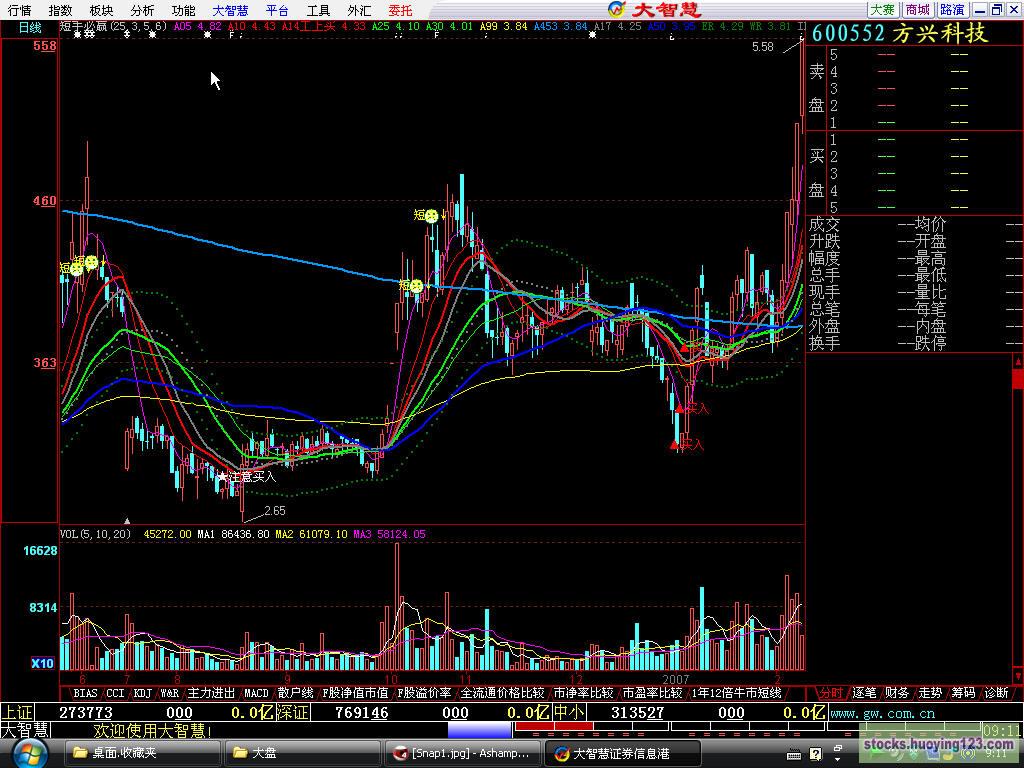Click the 2.65 low price label
1024x768 pixels.
pyautogui.click(x=274, y=511)
